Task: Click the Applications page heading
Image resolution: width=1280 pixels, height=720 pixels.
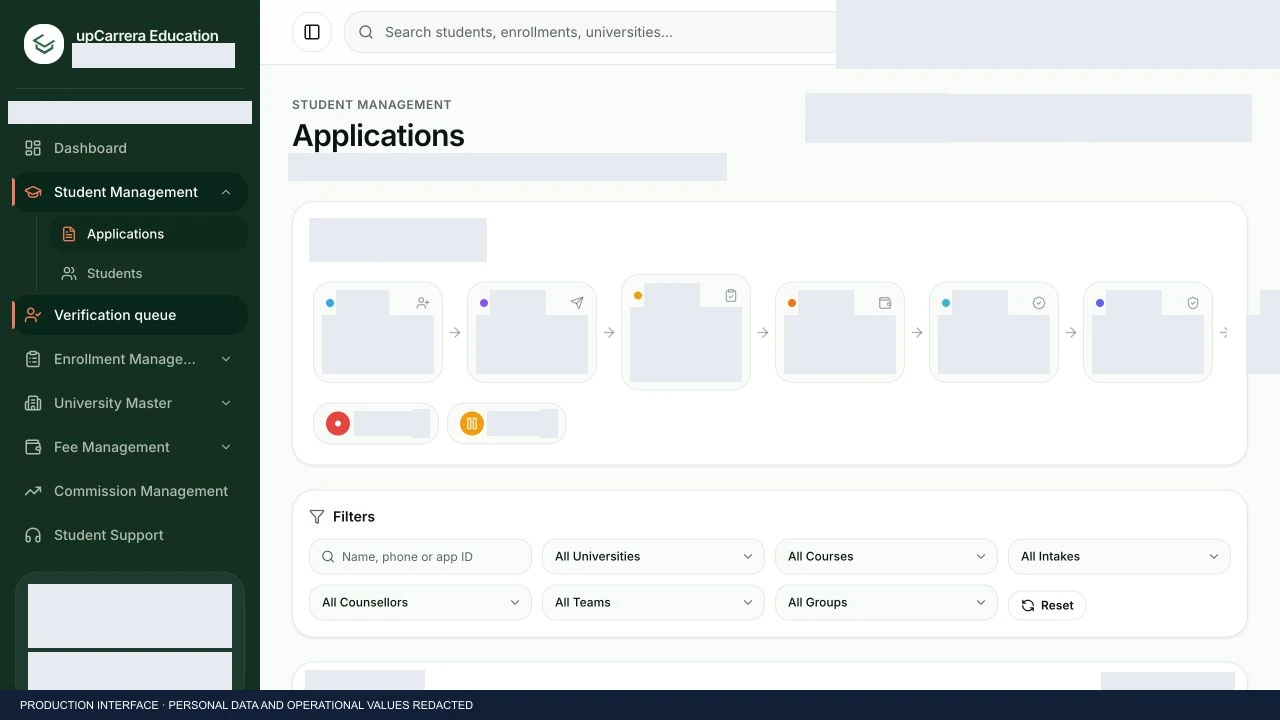Action: click(x=378, y=136)
